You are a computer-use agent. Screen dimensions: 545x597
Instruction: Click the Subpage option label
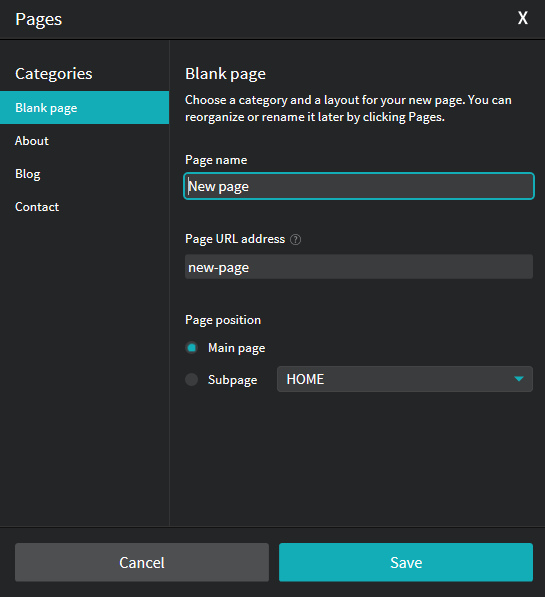tap(232, 380)
